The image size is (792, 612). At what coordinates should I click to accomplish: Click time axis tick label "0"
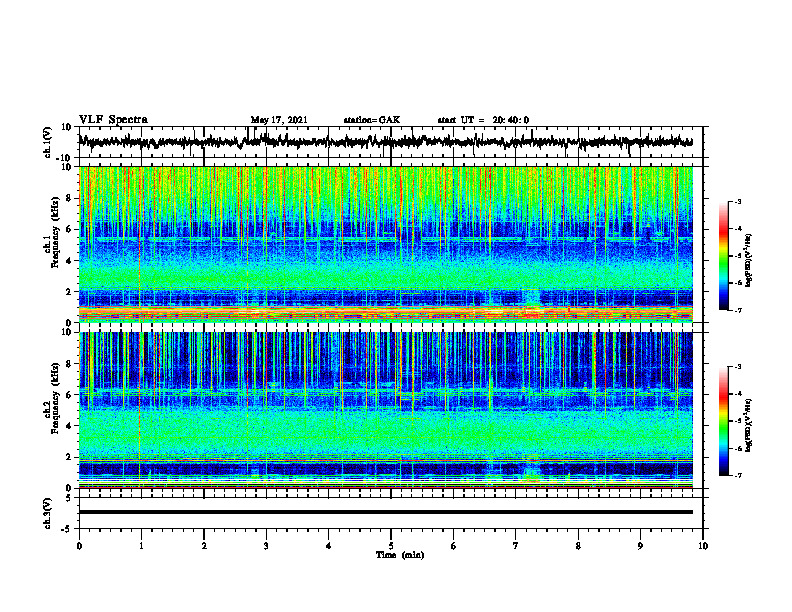click(x=79, y=546)
